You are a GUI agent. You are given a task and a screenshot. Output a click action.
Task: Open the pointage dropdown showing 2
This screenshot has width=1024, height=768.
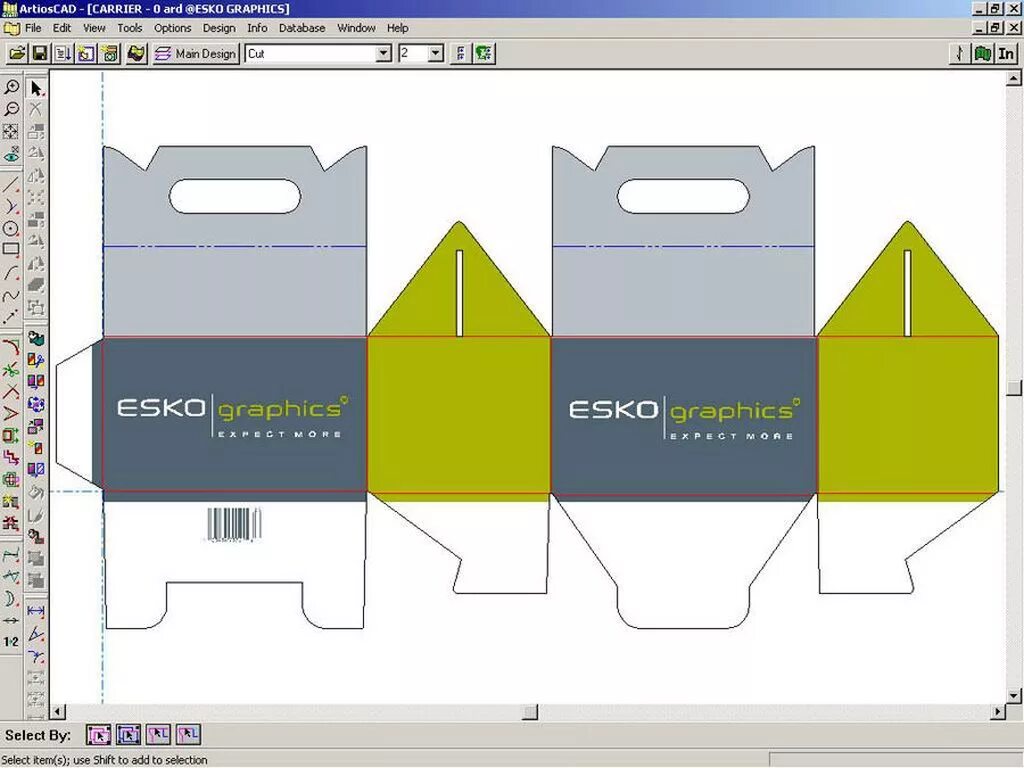[x=436, y=54]
